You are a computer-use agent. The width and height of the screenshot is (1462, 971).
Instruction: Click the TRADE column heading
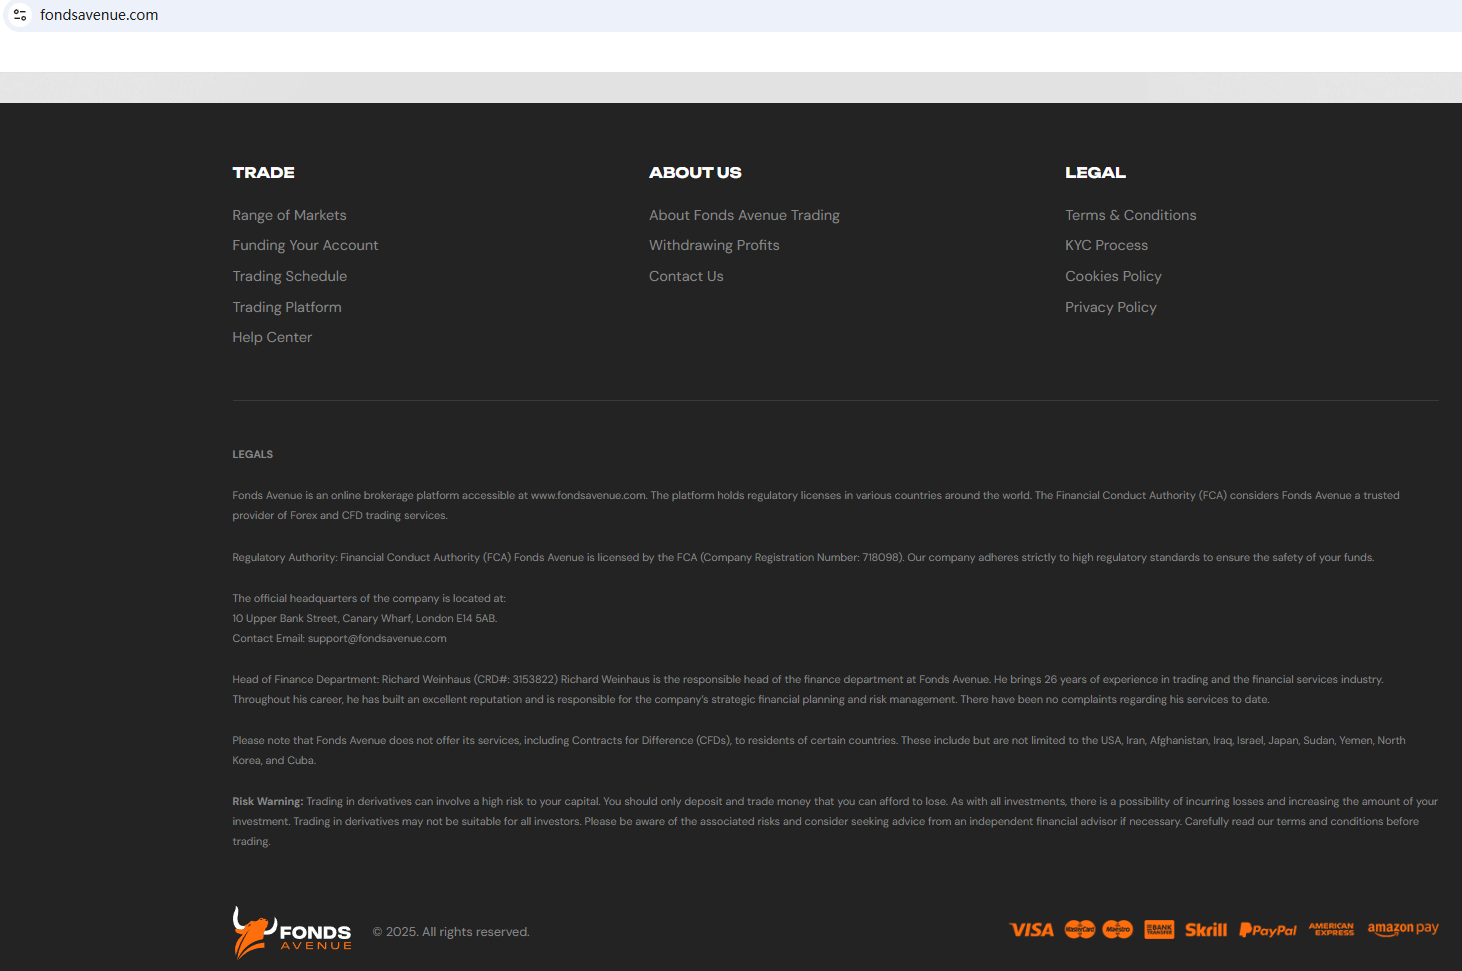(x=264, y=172)
